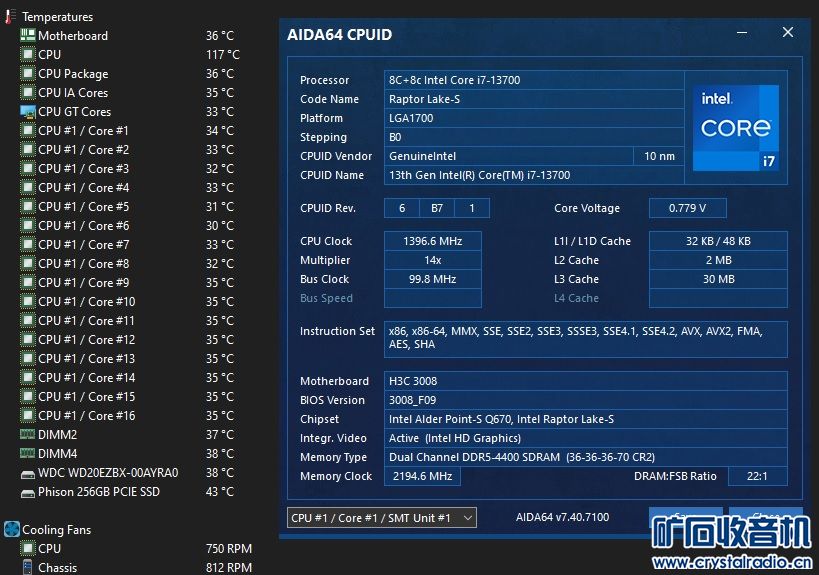Click the Intel Core i7 logo badge
The image size is (819, 575).
pos(735,127)
